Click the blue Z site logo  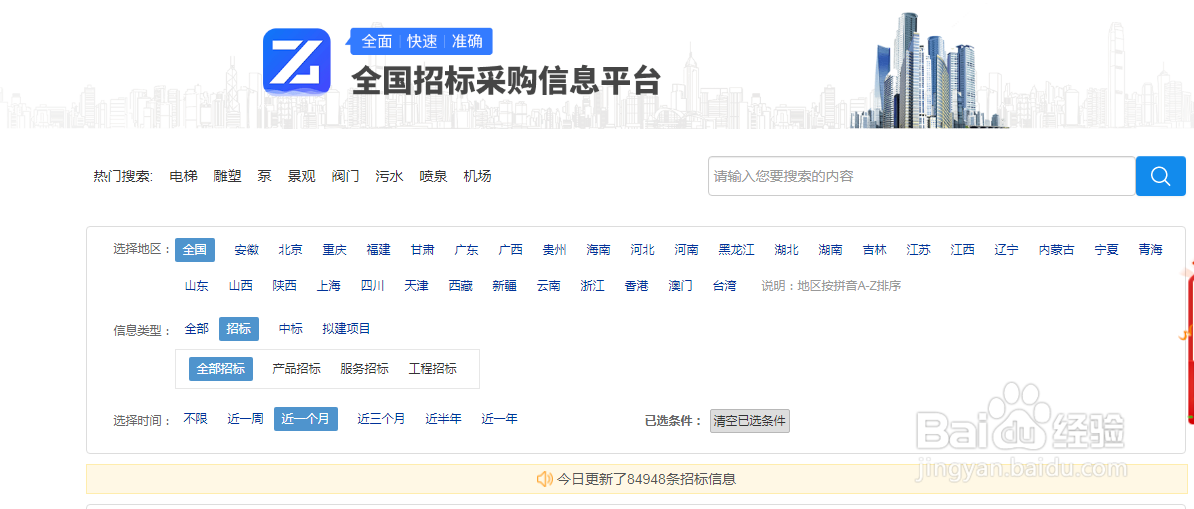tap(297, 61)
